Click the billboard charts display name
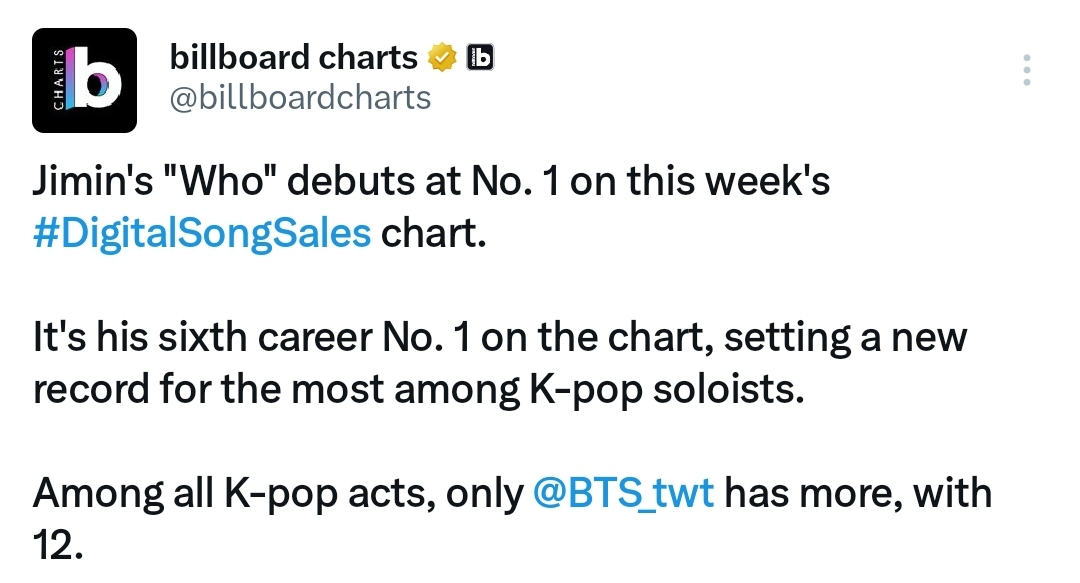The image size is (1080, 583). tap(294, 57)
